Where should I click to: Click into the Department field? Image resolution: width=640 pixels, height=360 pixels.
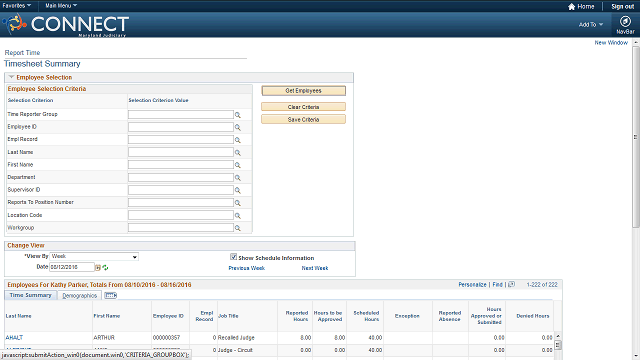pyautogui.click(x=181, y=178)
